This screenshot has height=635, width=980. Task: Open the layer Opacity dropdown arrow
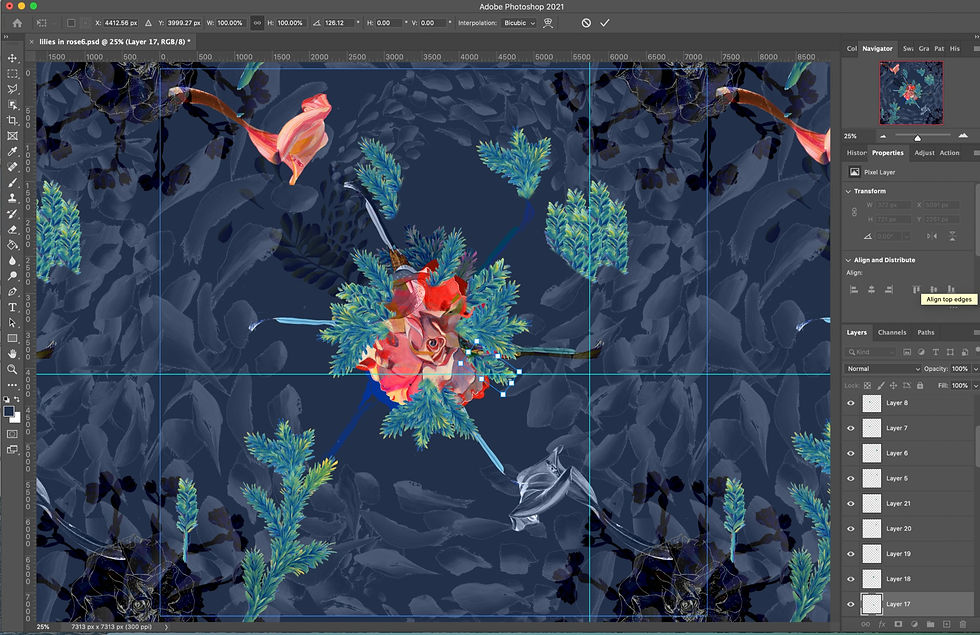(x=975, y=369)
